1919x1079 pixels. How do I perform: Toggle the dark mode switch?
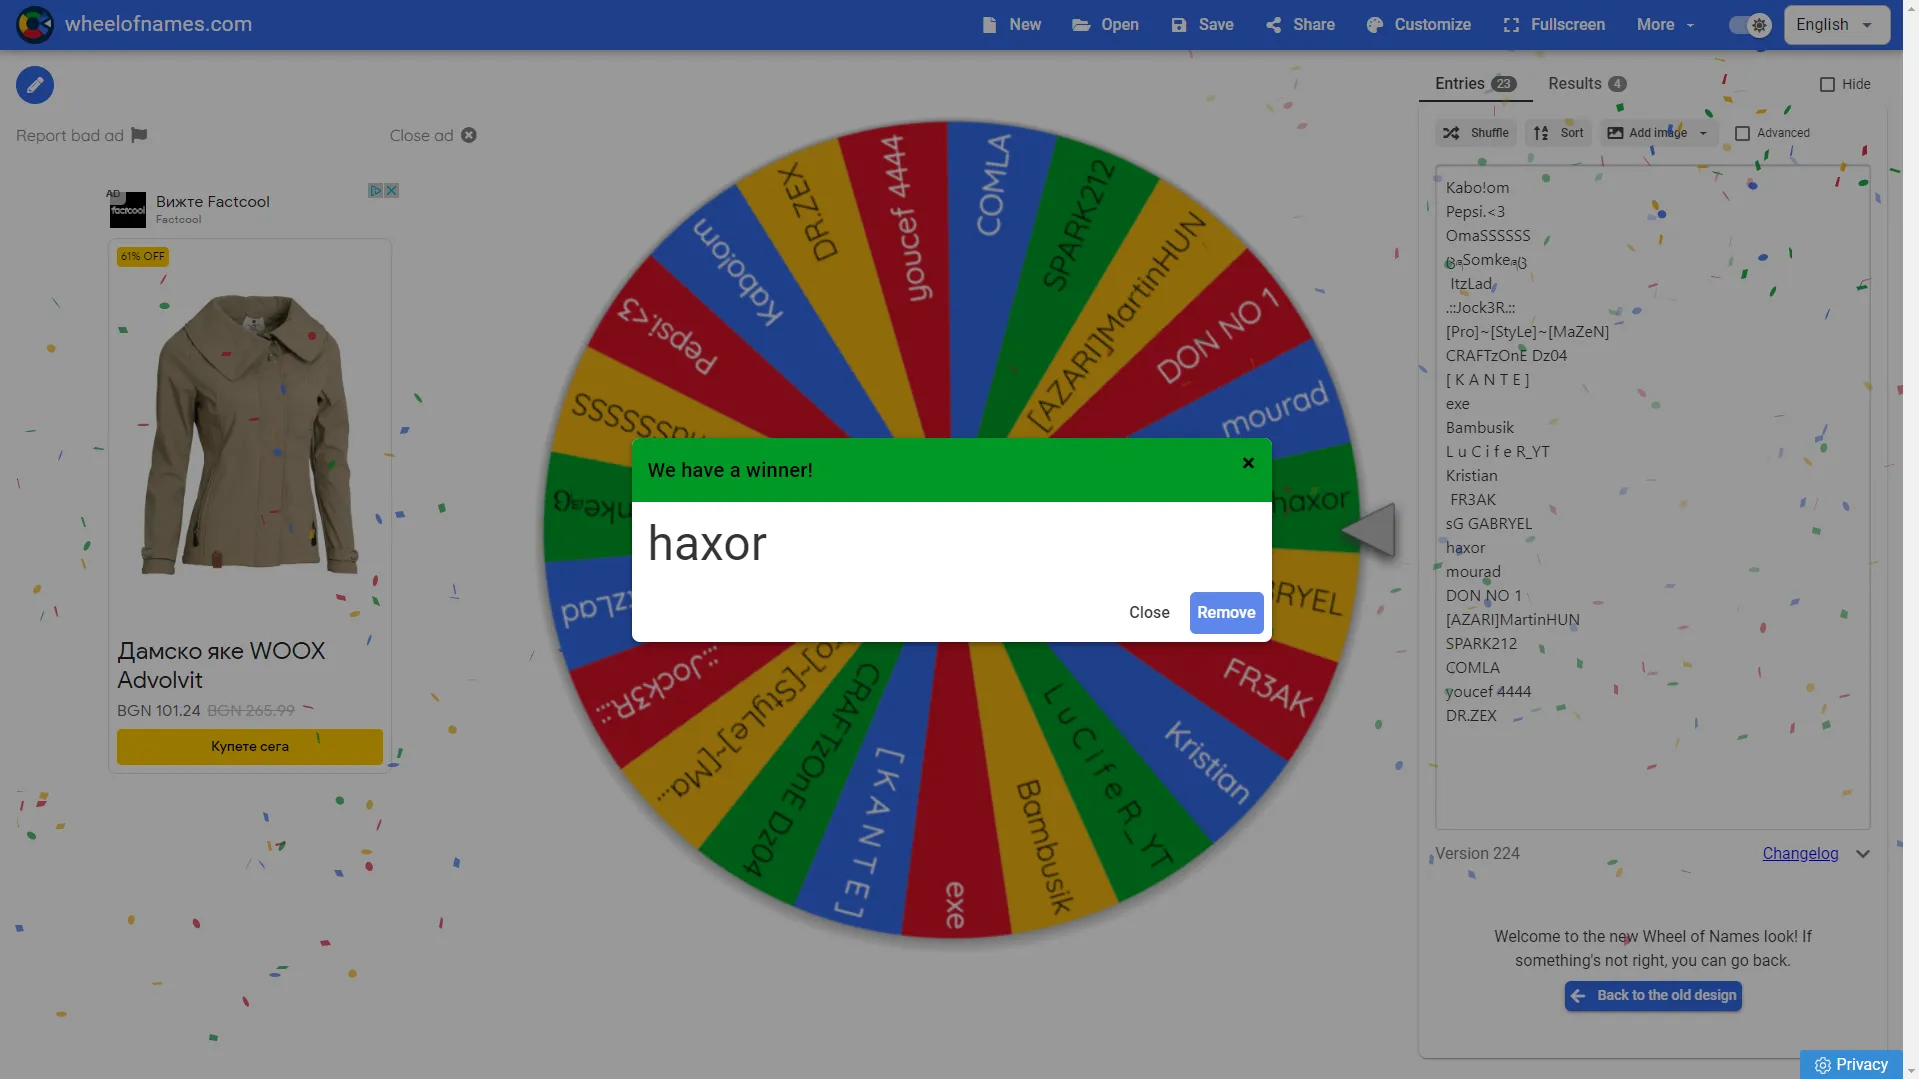(1750, 25)
